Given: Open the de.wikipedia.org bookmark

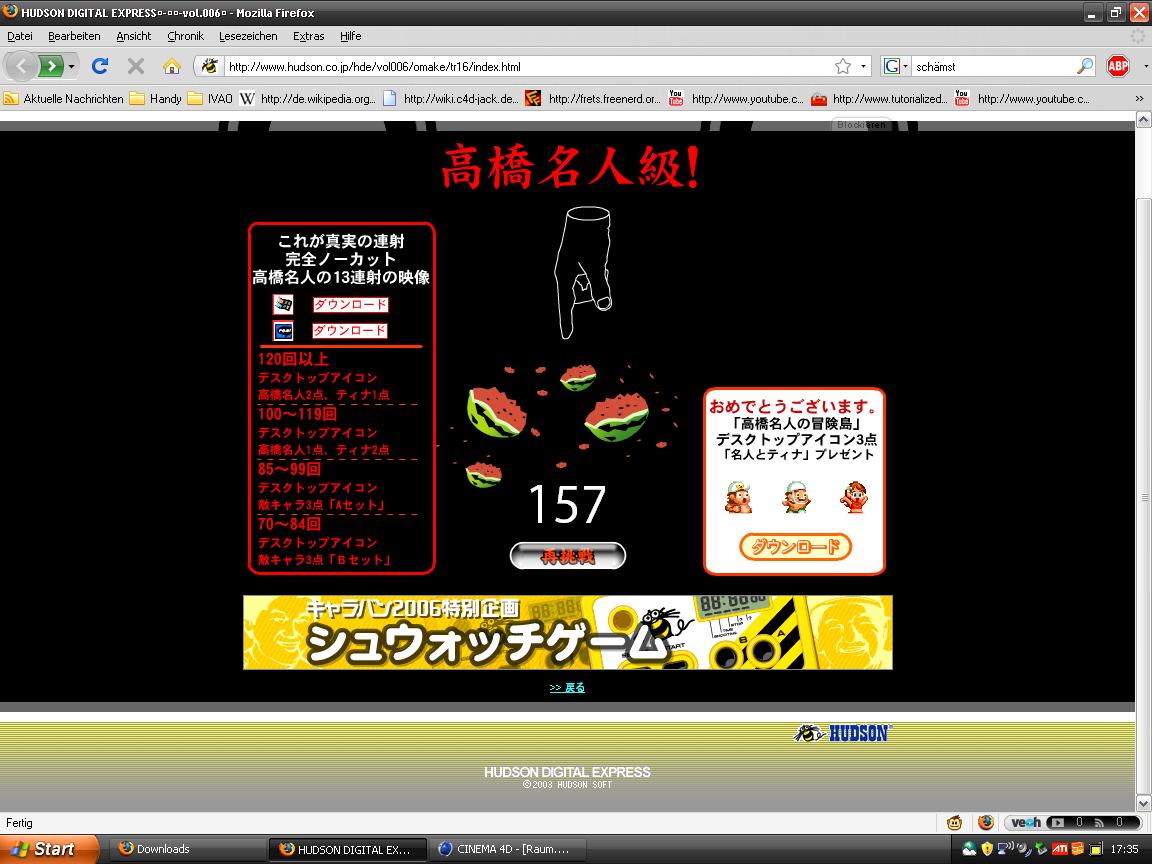Looking at the screenshot, I should click(309, 98).
